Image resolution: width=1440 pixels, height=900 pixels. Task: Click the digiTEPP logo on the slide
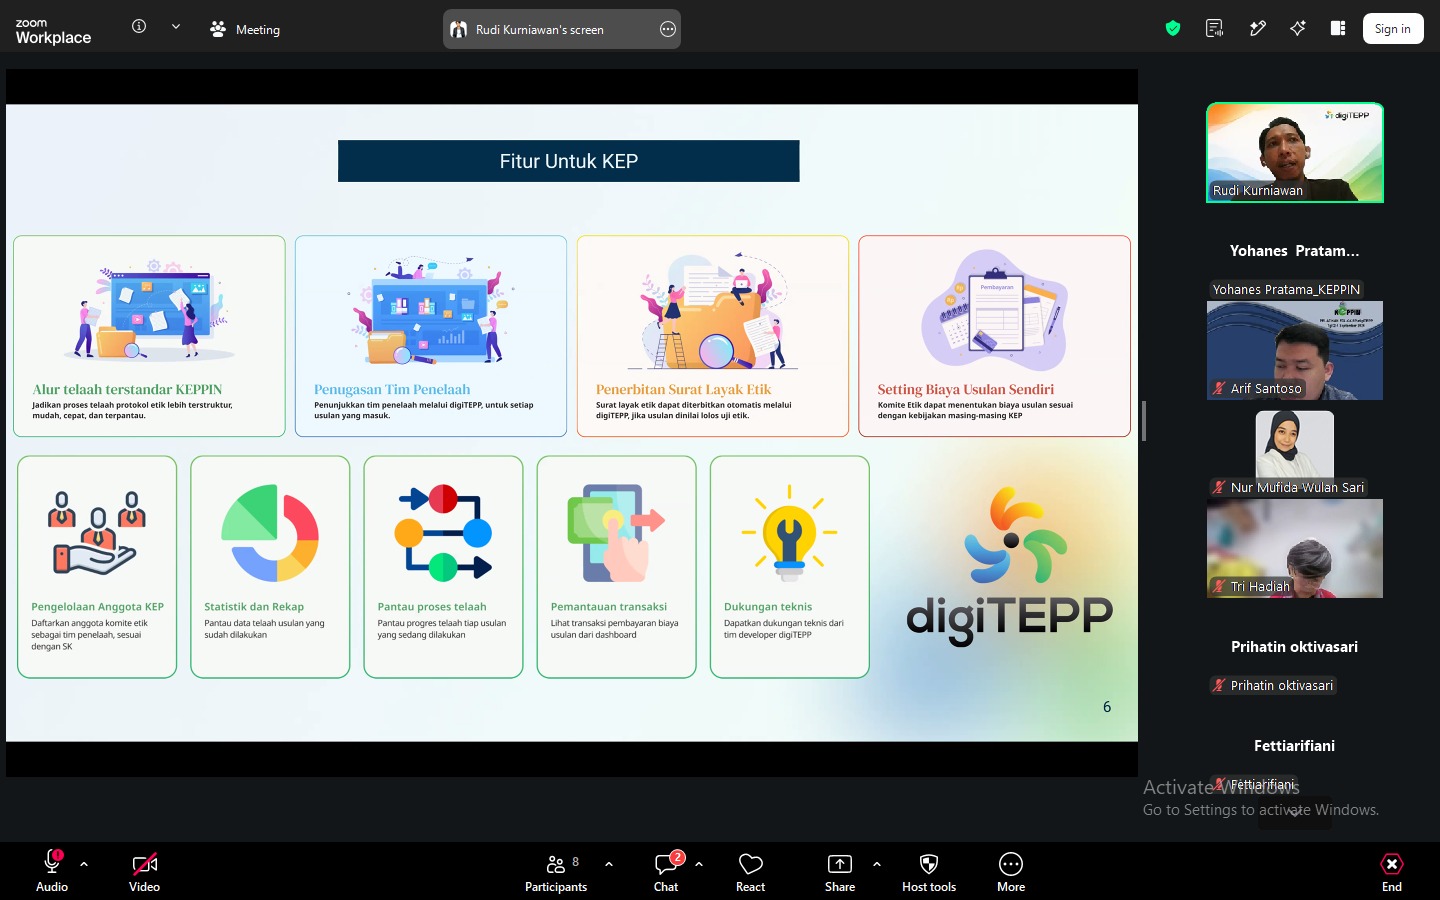pyautogui.click(x=1010, y=566)
